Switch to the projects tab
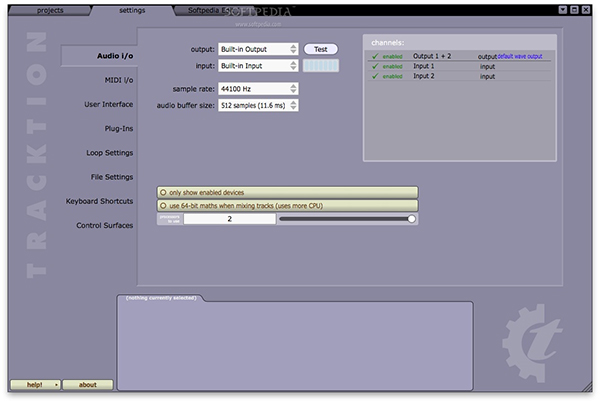The image size is (600, 403). coord(50,10)
